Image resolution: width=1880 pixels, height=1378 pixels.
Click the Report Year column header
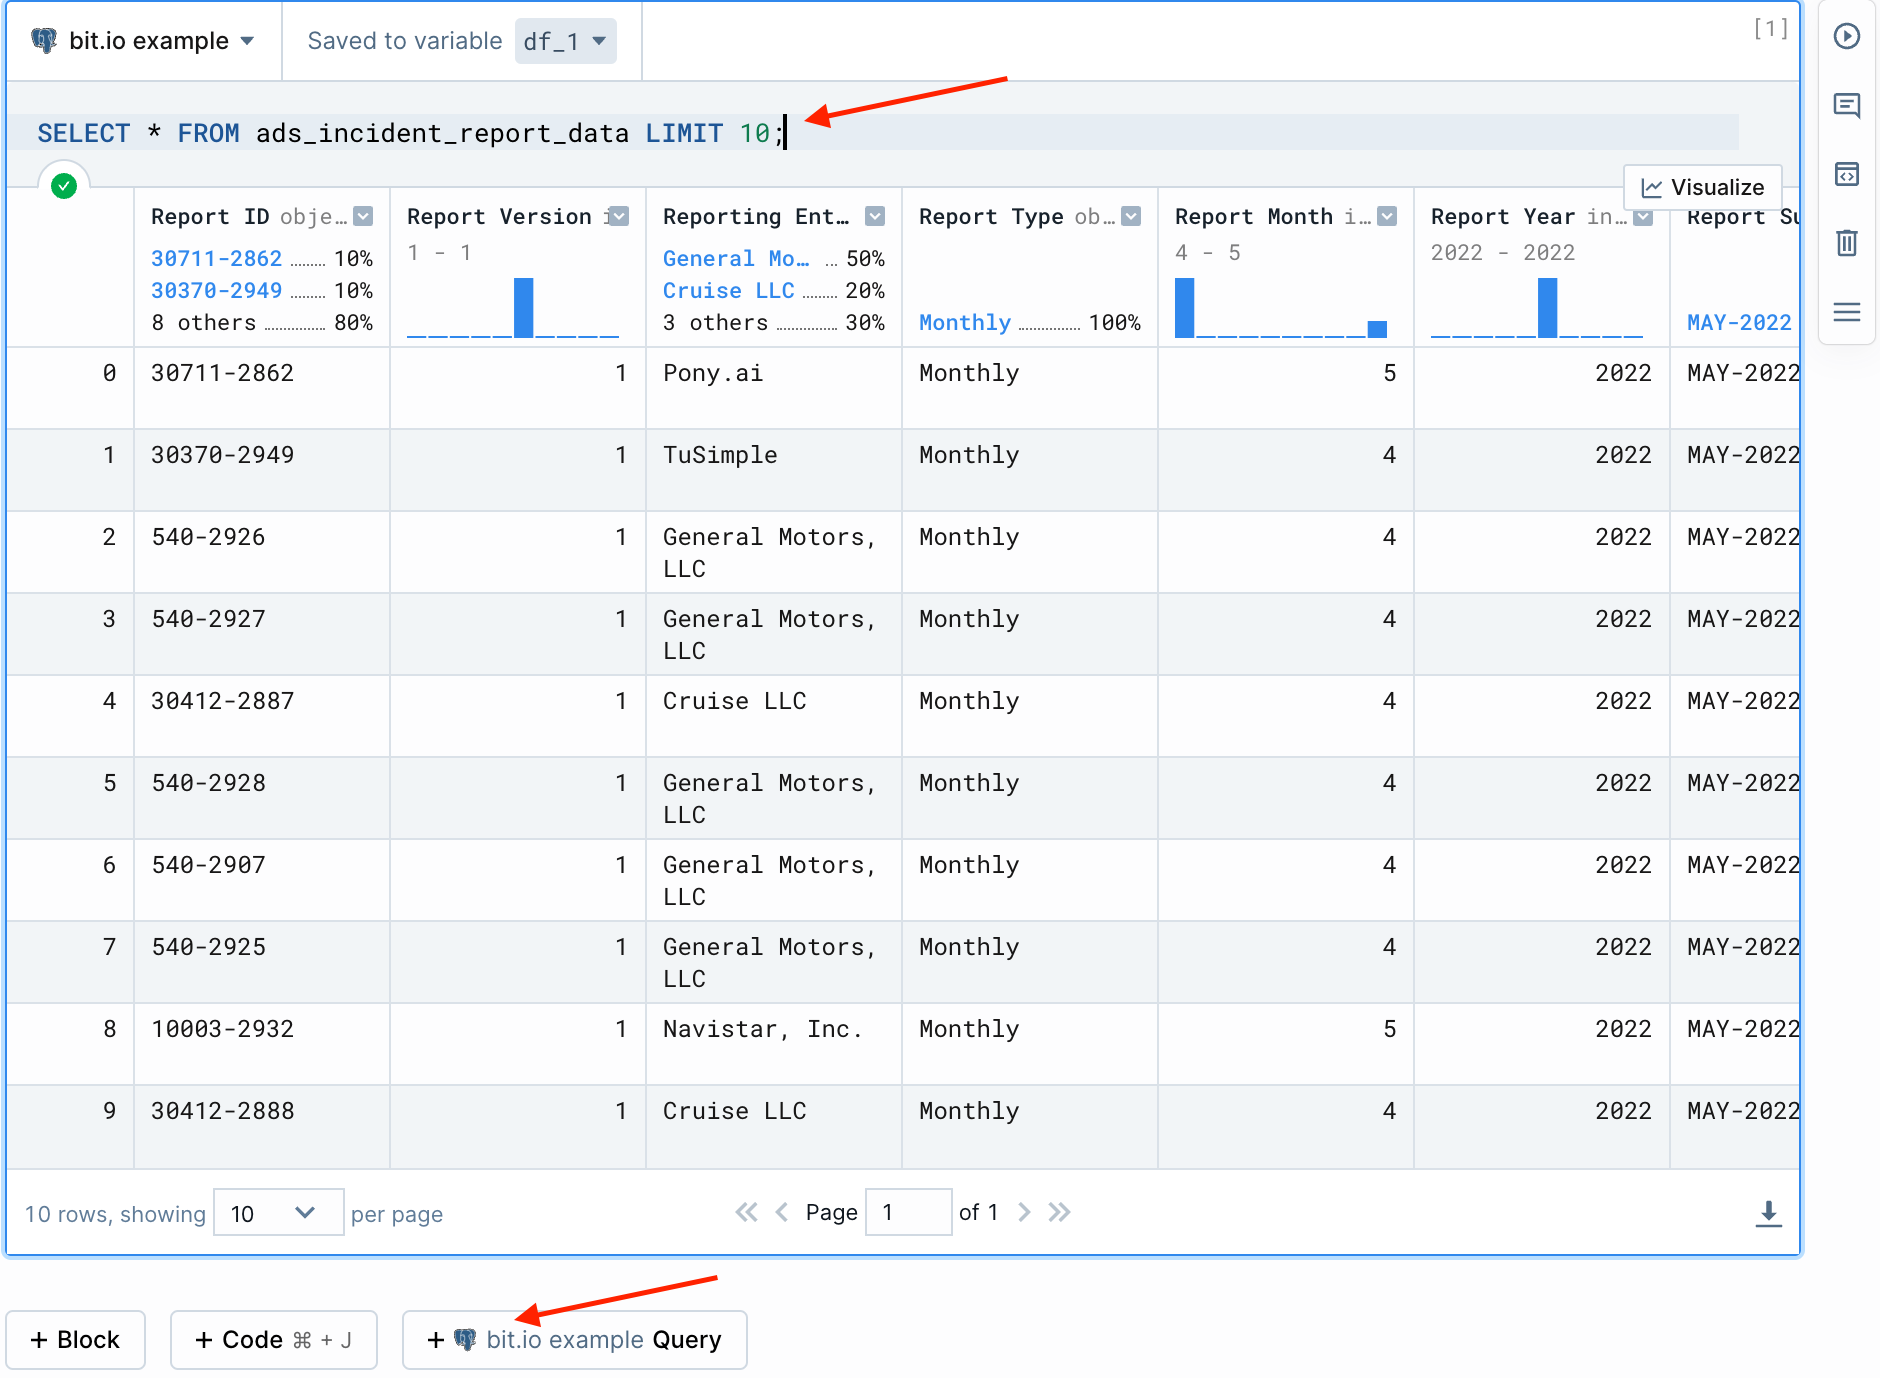pyautogui.click(x=1503, y=216)
